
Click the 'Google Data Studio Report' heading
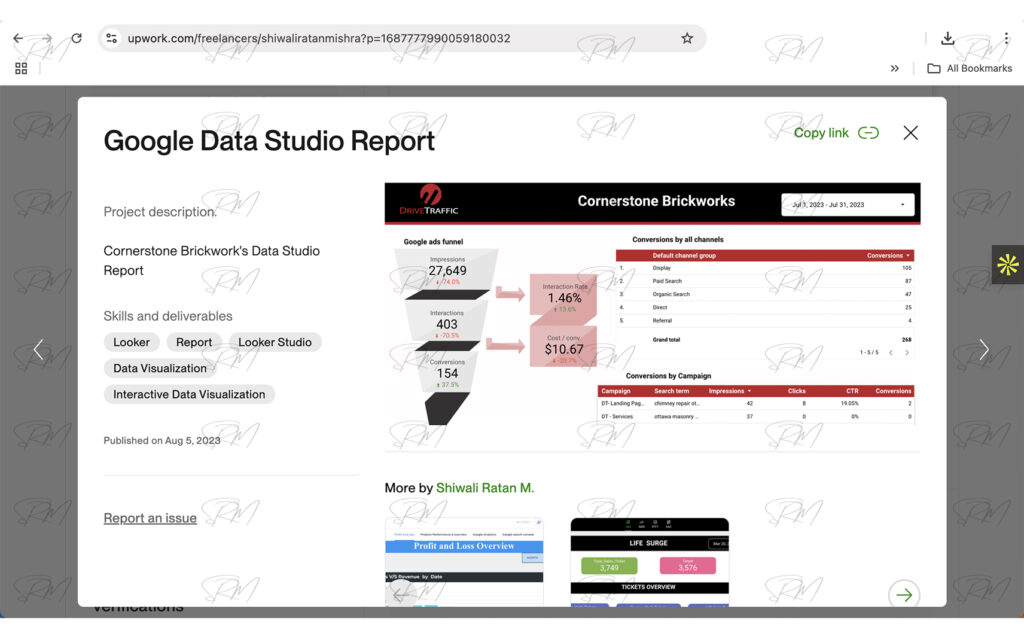[269, 141]
